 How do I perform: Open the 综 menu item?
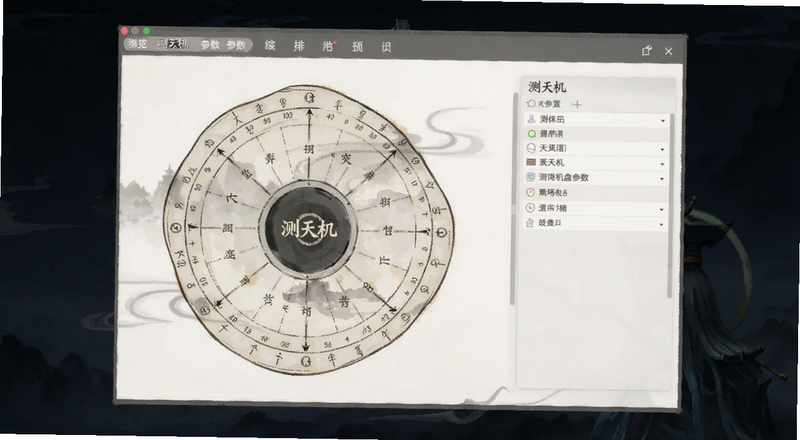tap(270, 45)
